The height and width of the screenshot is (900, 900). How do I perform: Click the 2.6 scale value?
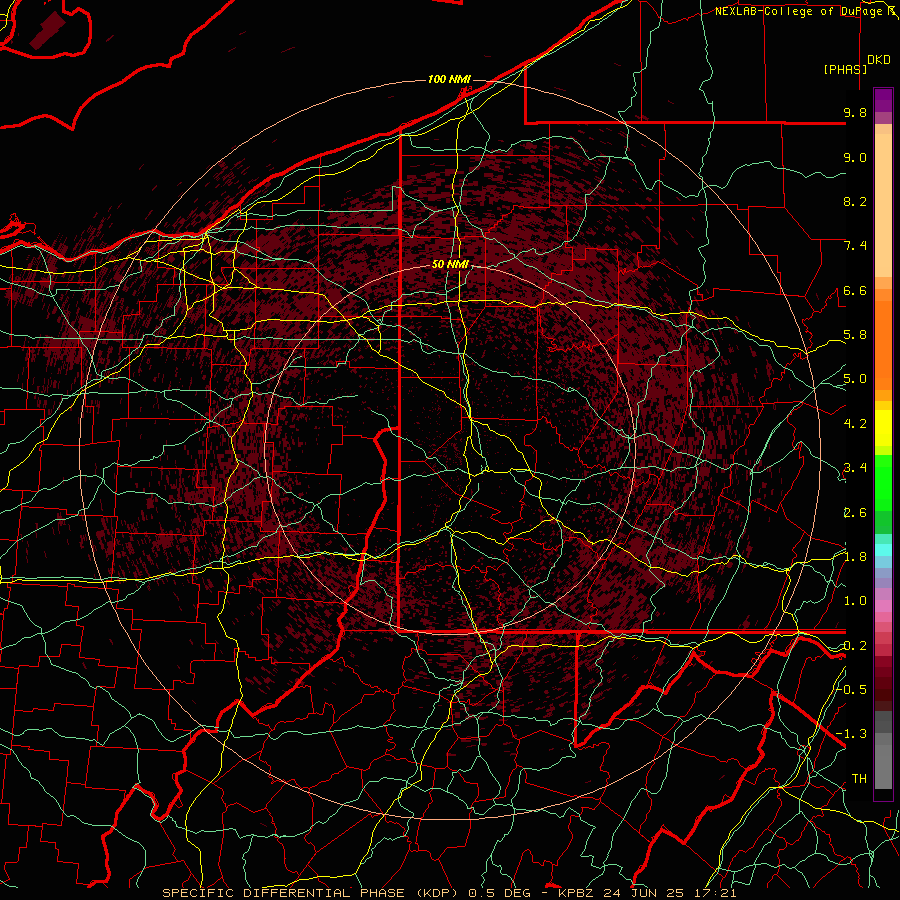(x=855, y=513)
